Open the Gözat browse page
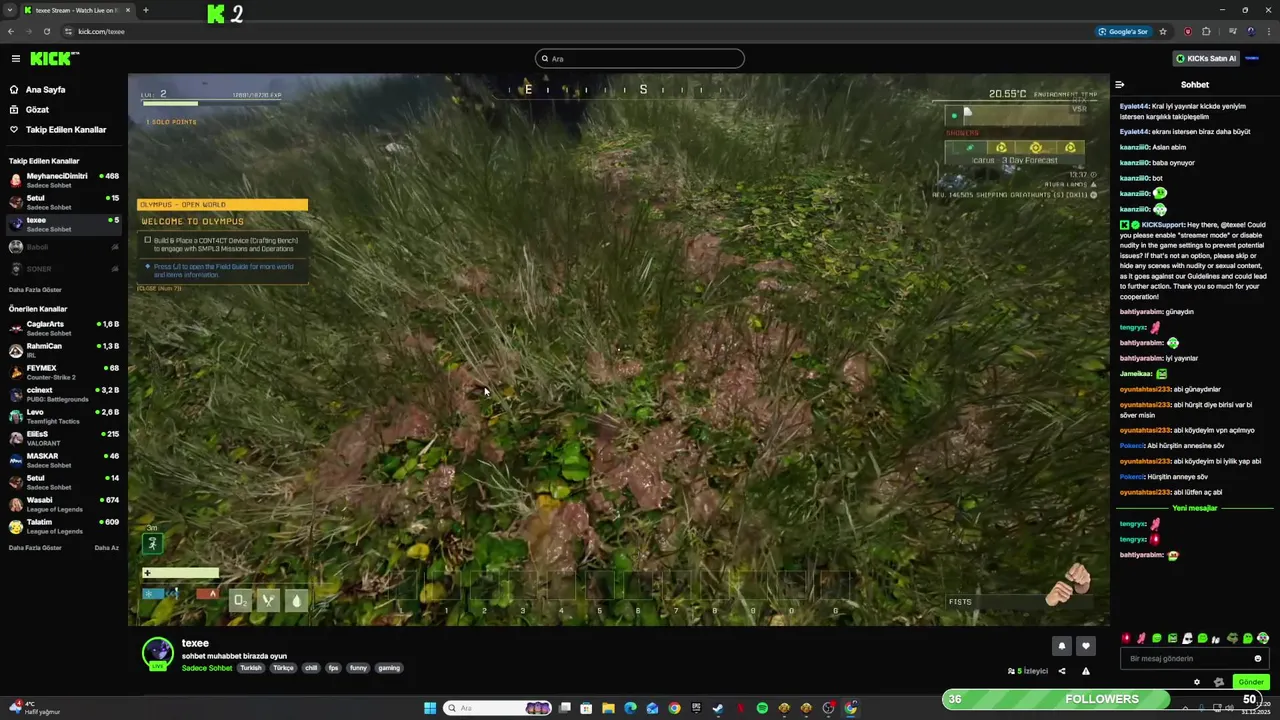The image size is (1280, 720). coord(30,110)
